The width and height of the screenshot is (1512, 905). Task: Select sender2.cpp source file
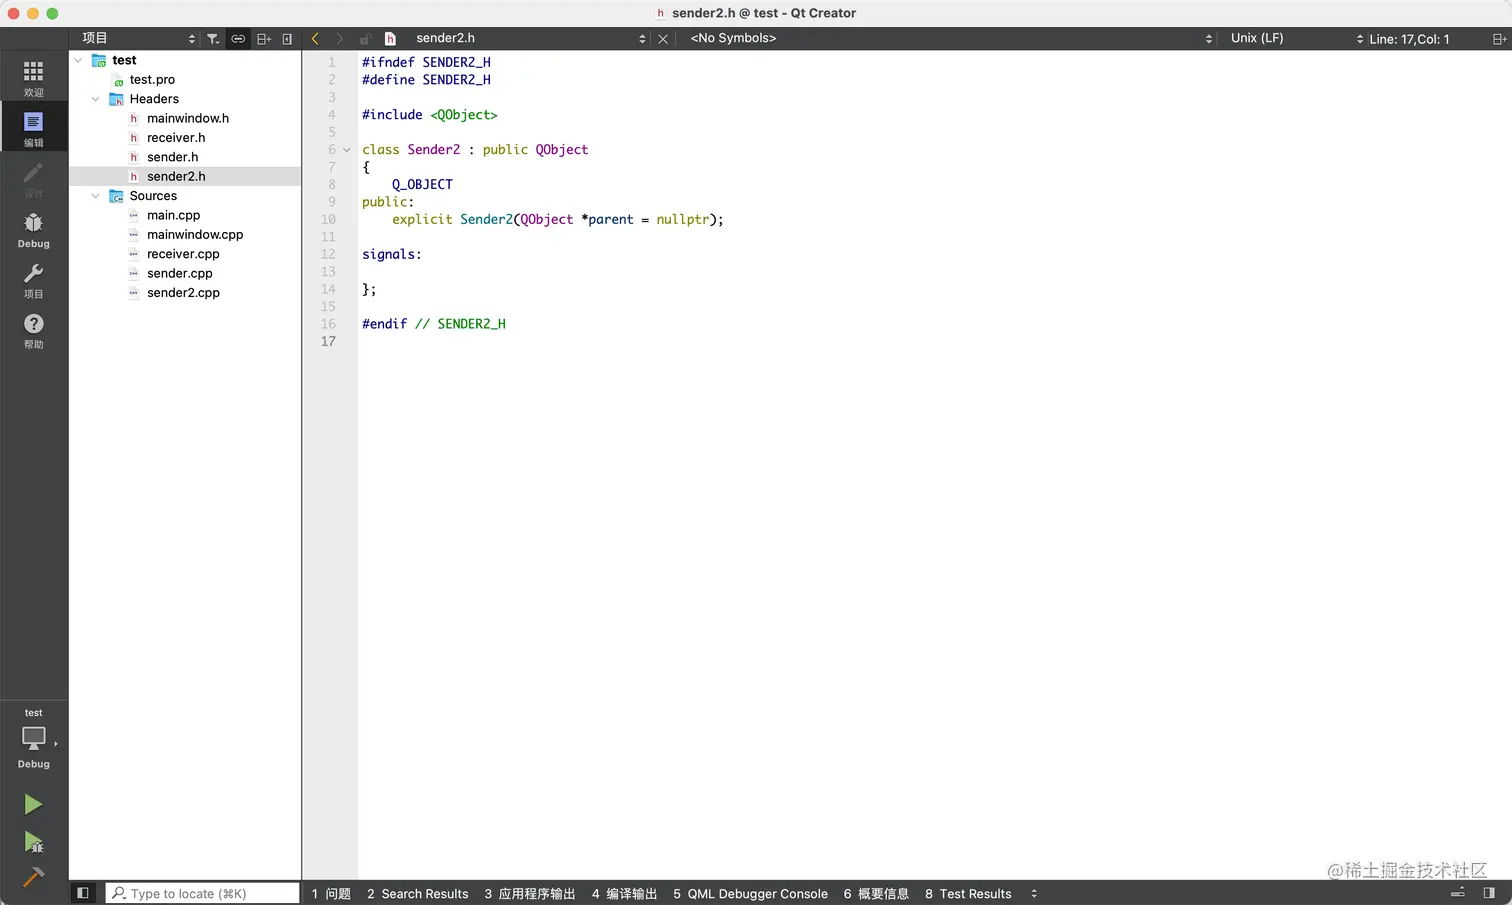[x=183, y=293]
